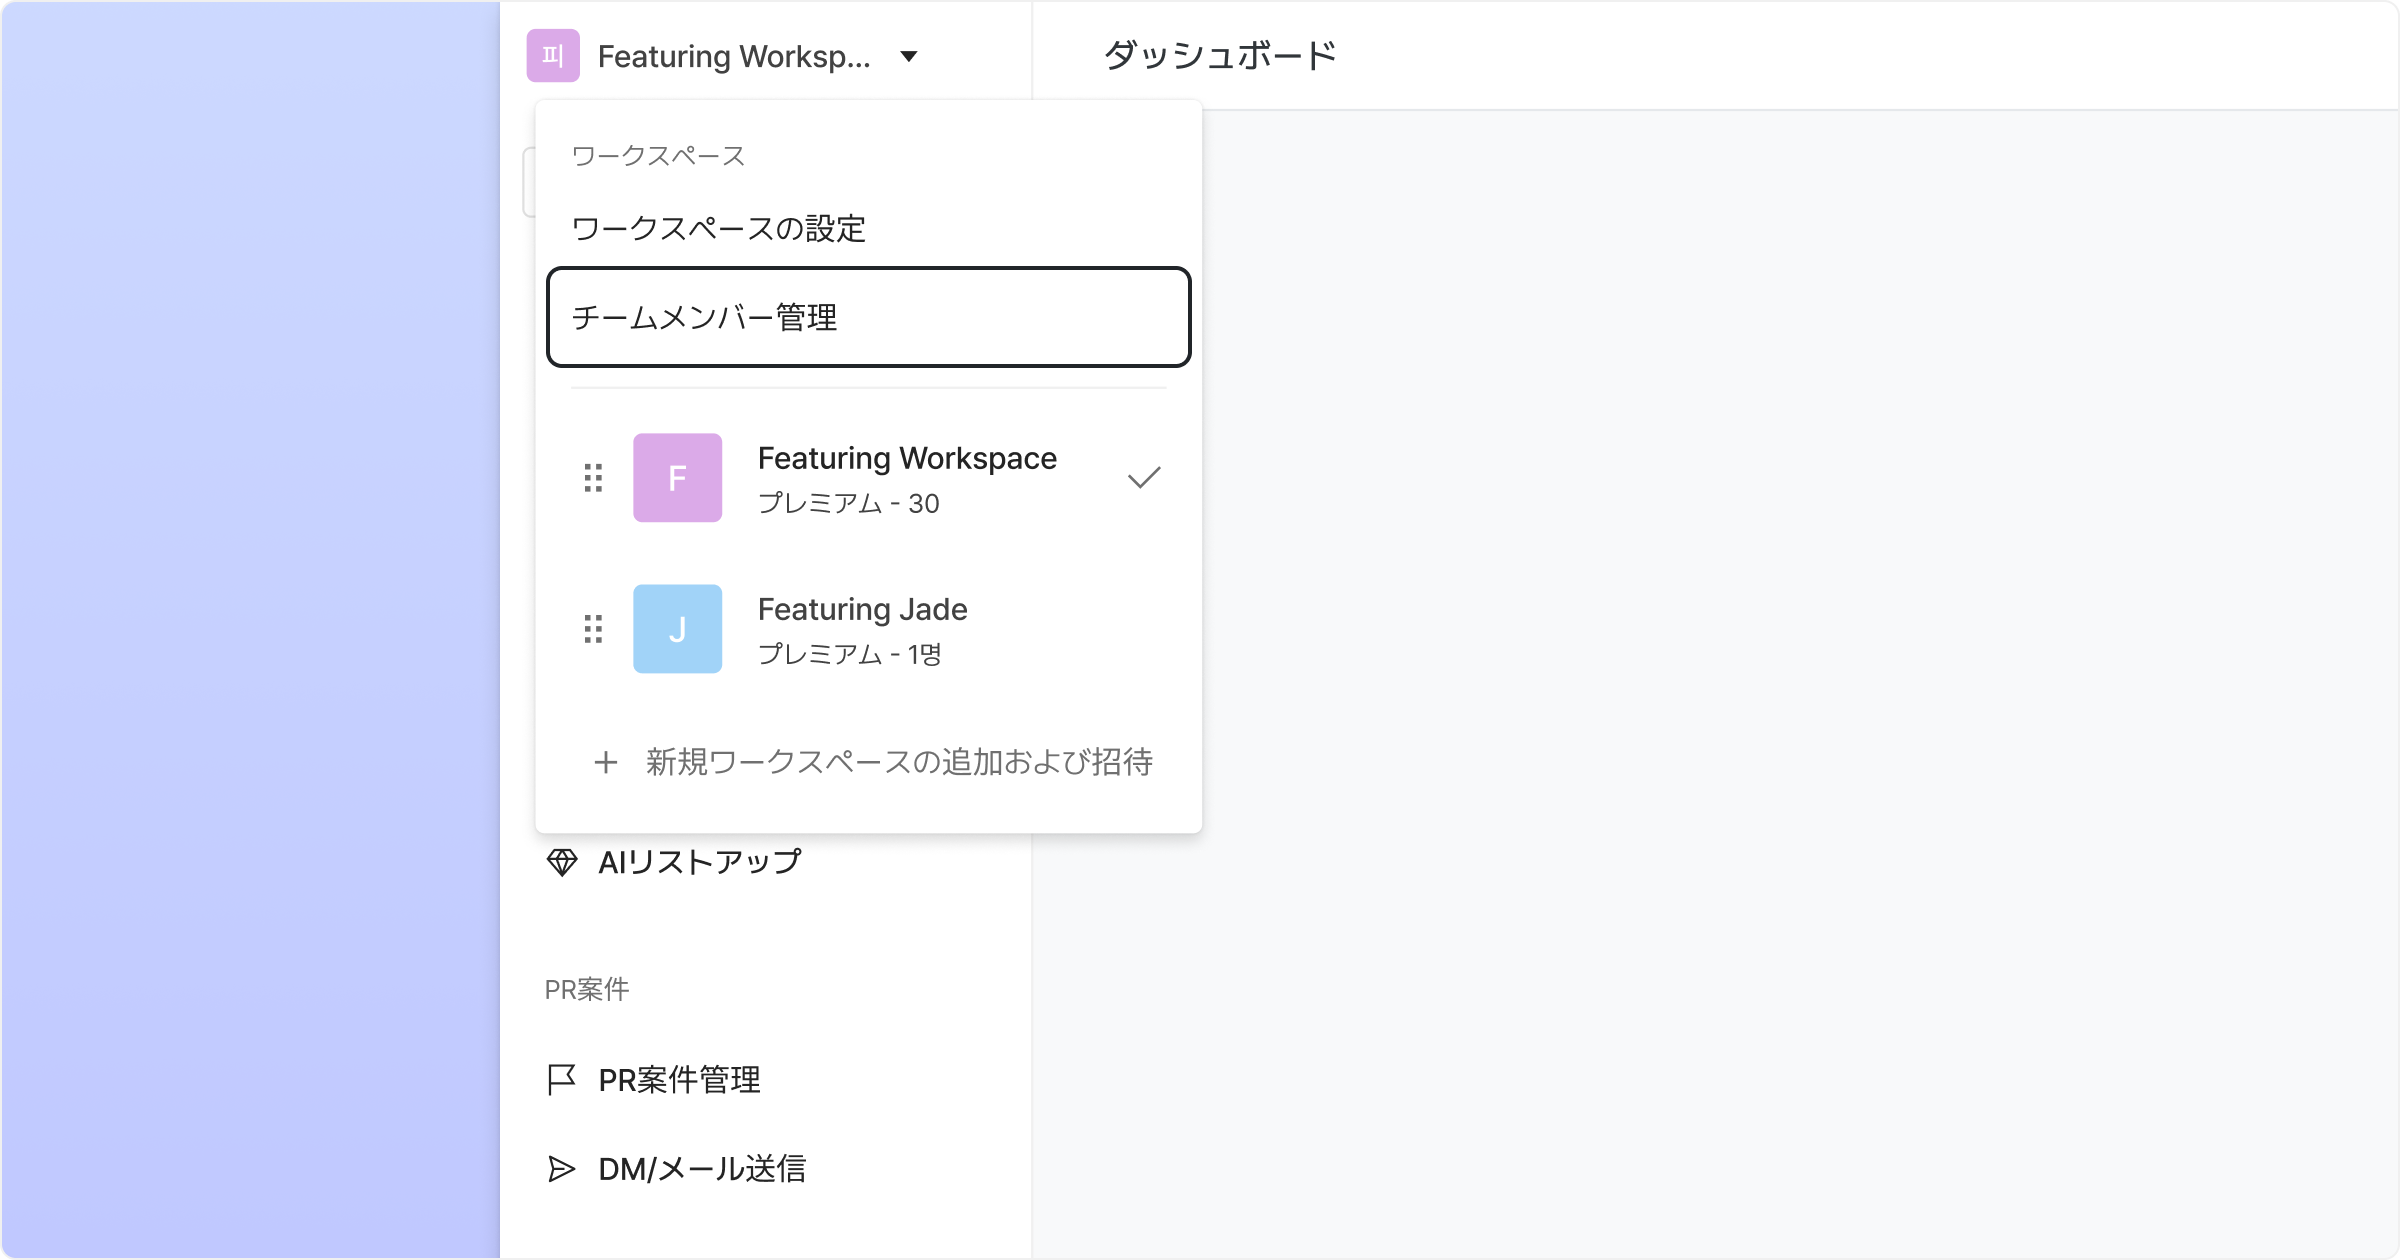Click the plus icon for new workspace
The height and width of the screenshot is (1260, 2400).
[x=605, y=763]
